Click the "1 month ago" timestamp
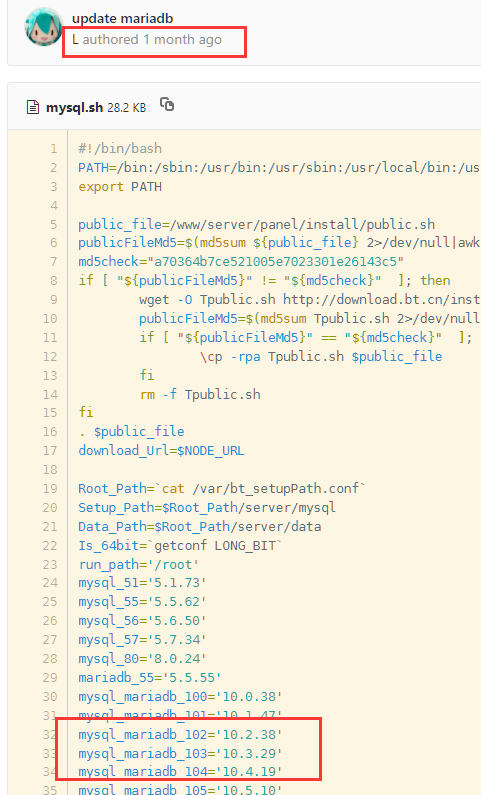Image resolution: width=481 pixels, height=795 pixels. [182, 40]
